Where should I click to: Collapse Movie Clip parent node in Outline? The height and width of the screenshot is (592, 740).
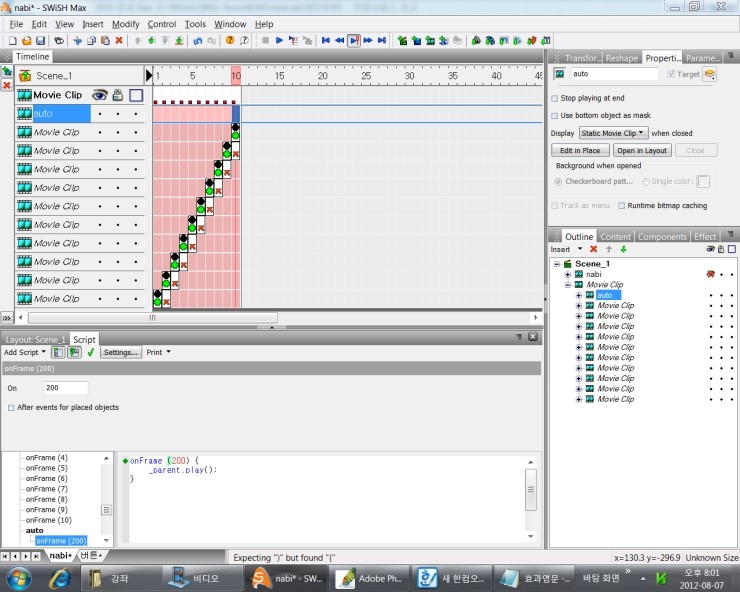(x=568, y=285)
